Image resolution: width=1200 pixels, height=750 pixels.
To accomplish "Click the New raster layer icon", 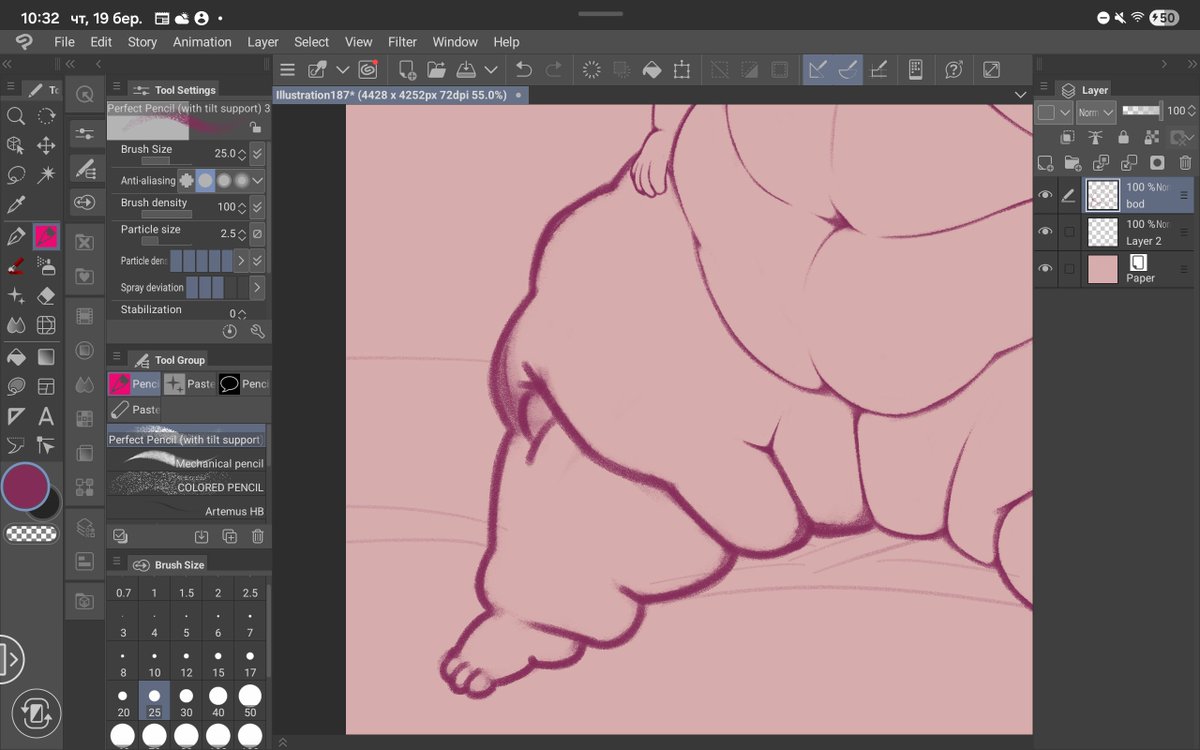I will [1045, 163].
